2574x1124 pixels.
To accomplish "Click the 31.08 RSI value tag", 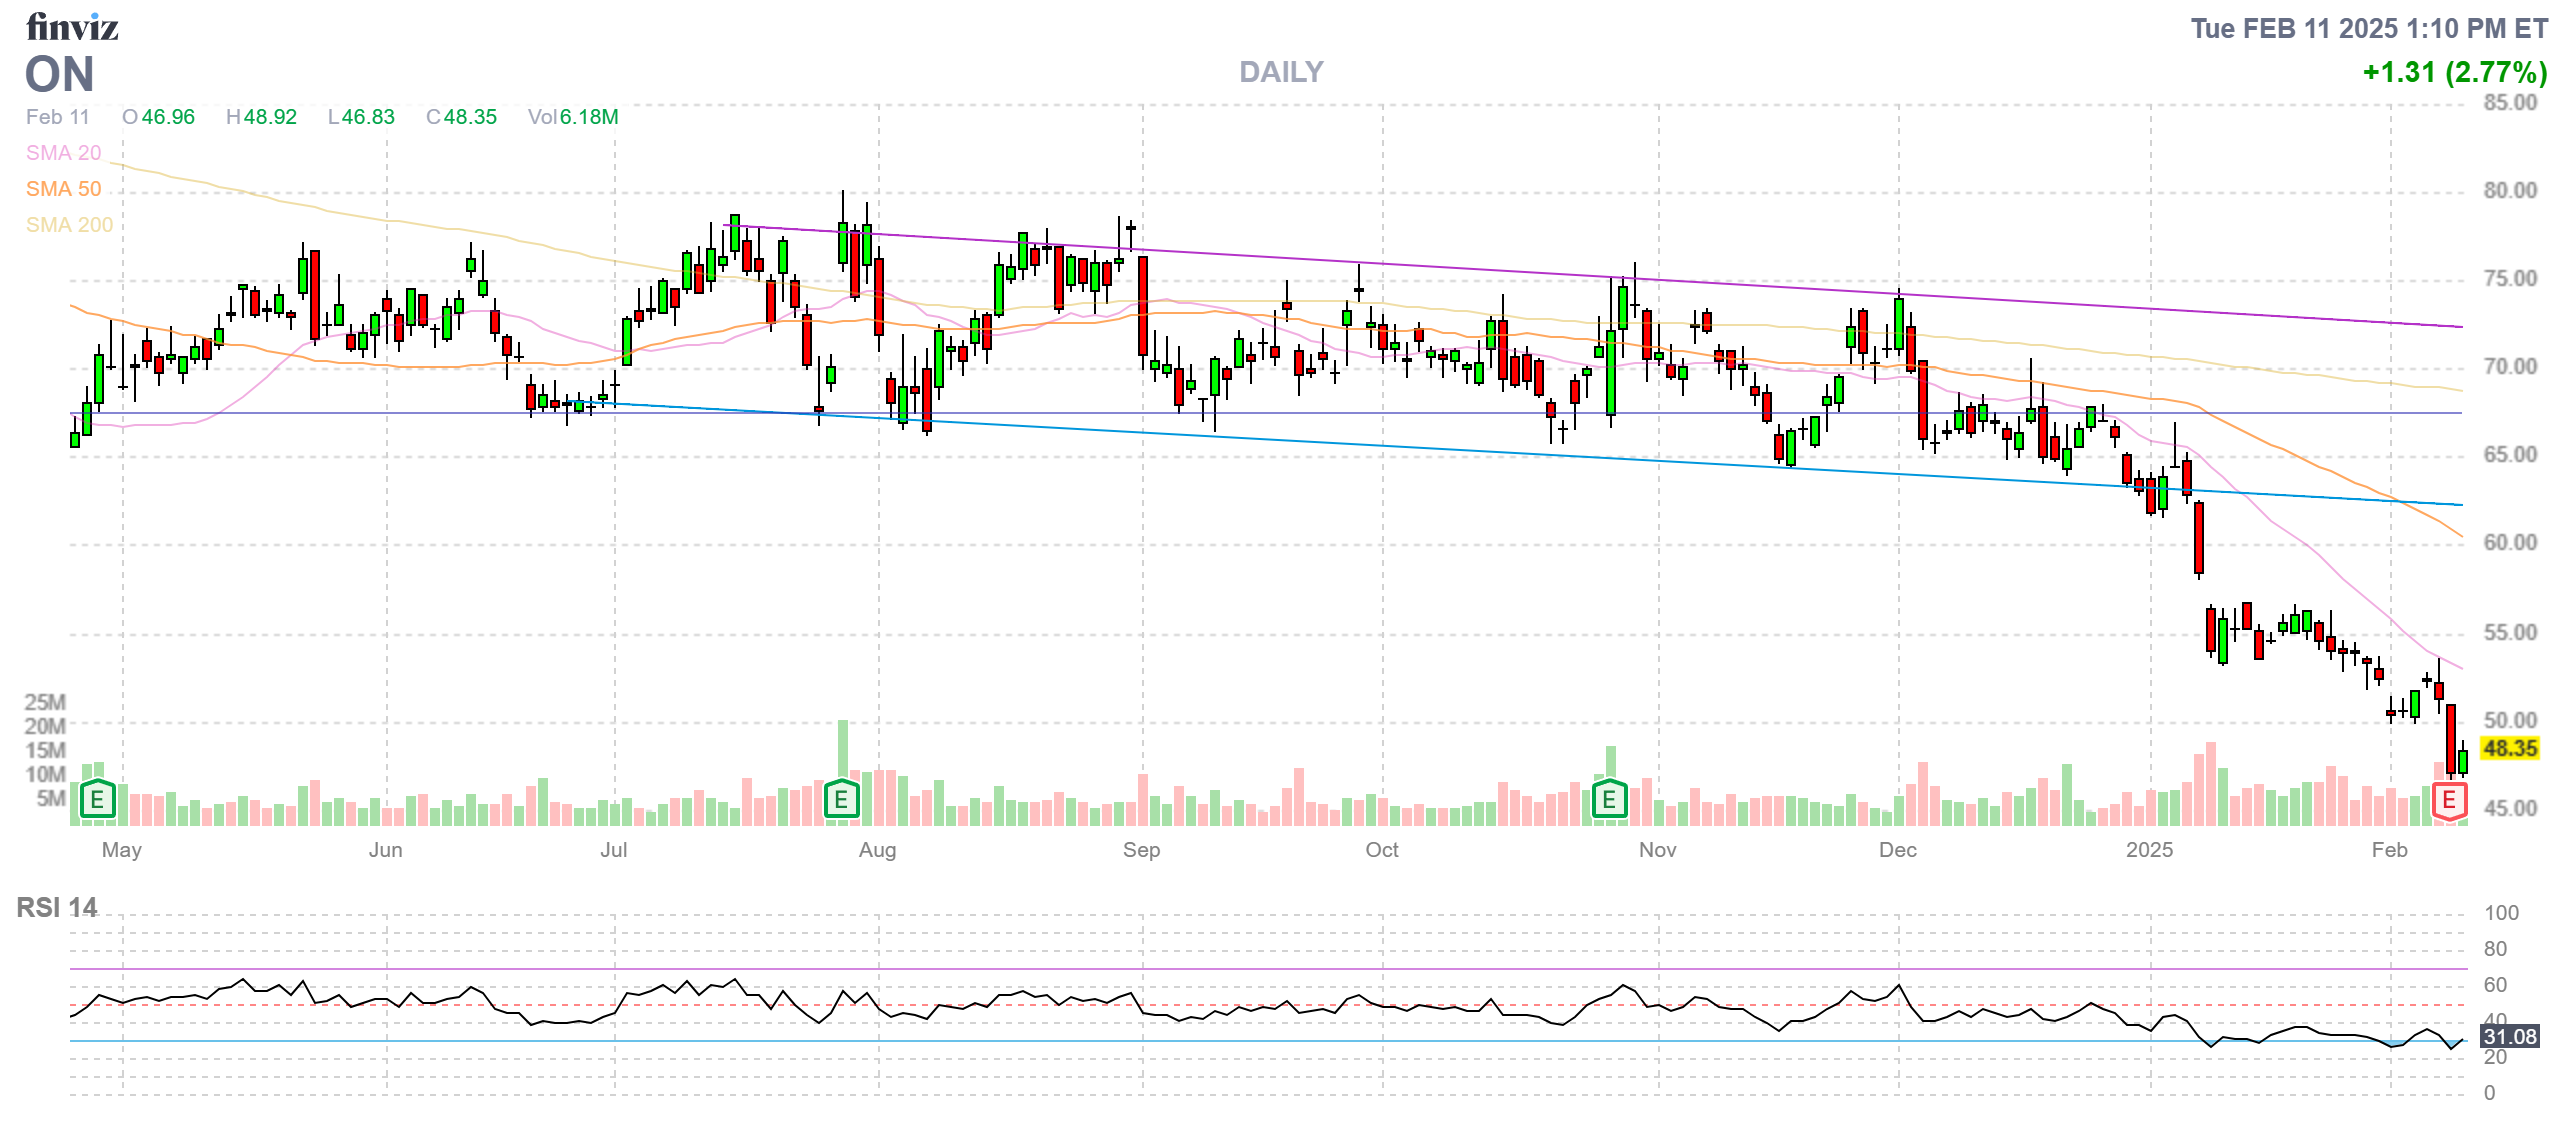I will [x=2510, y=1036].
